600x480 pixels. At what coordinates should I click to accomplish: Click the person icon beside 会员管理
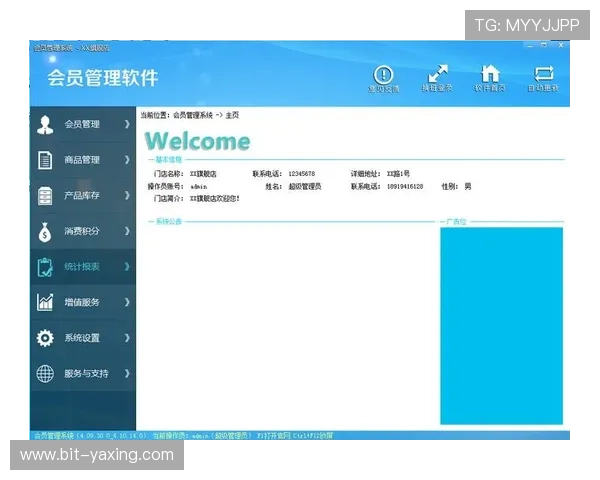point(45,124)
